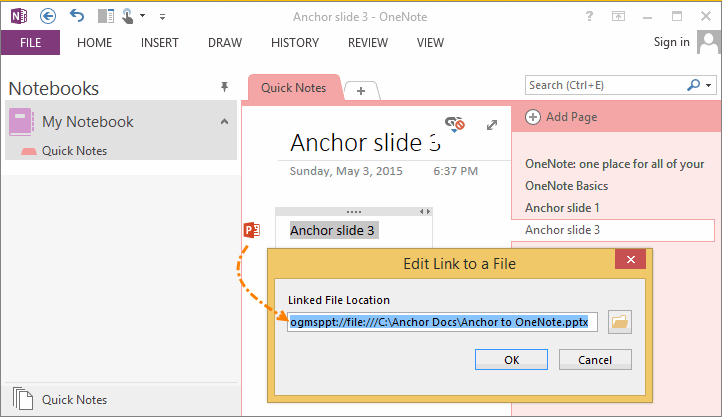Click the Help question mark icon
The height and width of the screenshot is (417, 722).
589,17
